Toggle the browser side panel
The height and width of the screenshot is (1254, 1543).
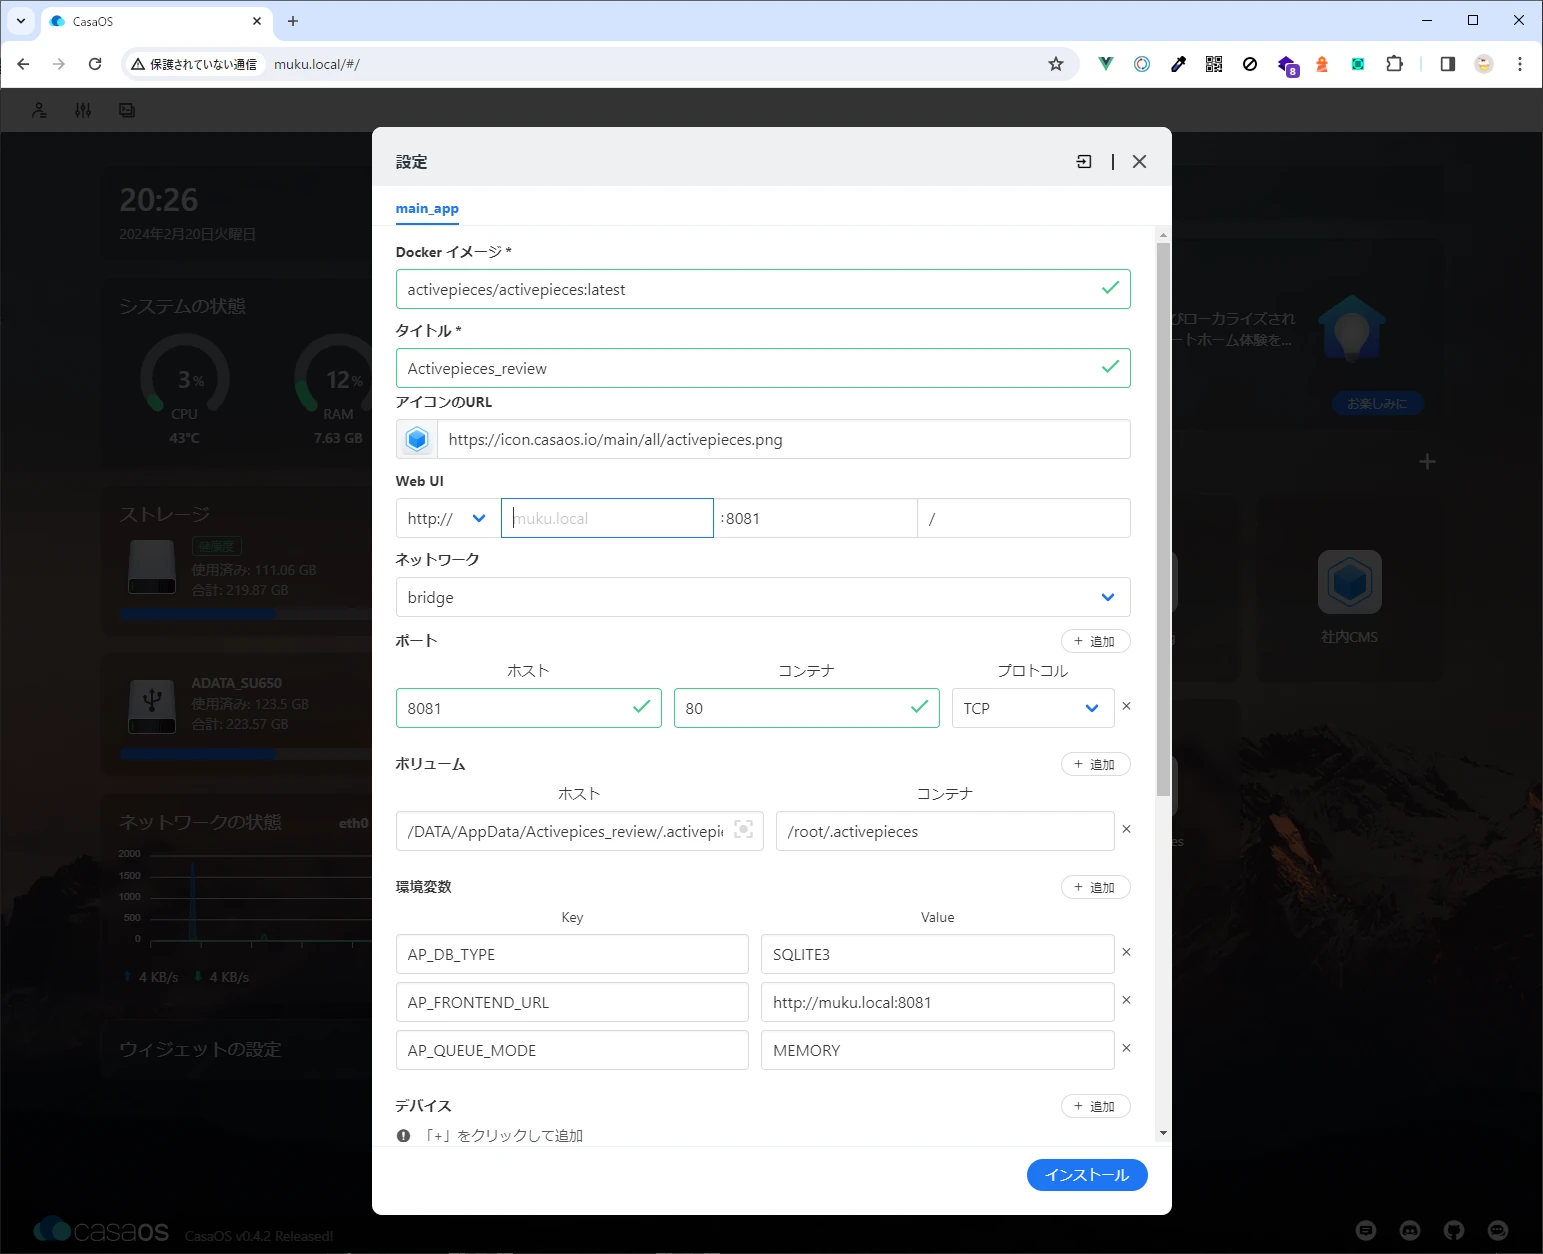pos(1447,64)
